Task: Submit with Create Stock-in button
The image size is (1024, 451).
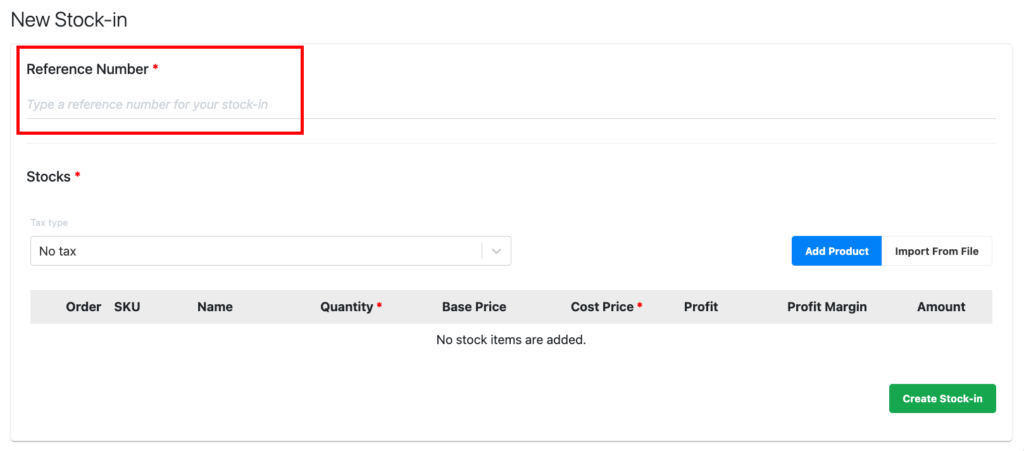Action: (x=942, y=399)
